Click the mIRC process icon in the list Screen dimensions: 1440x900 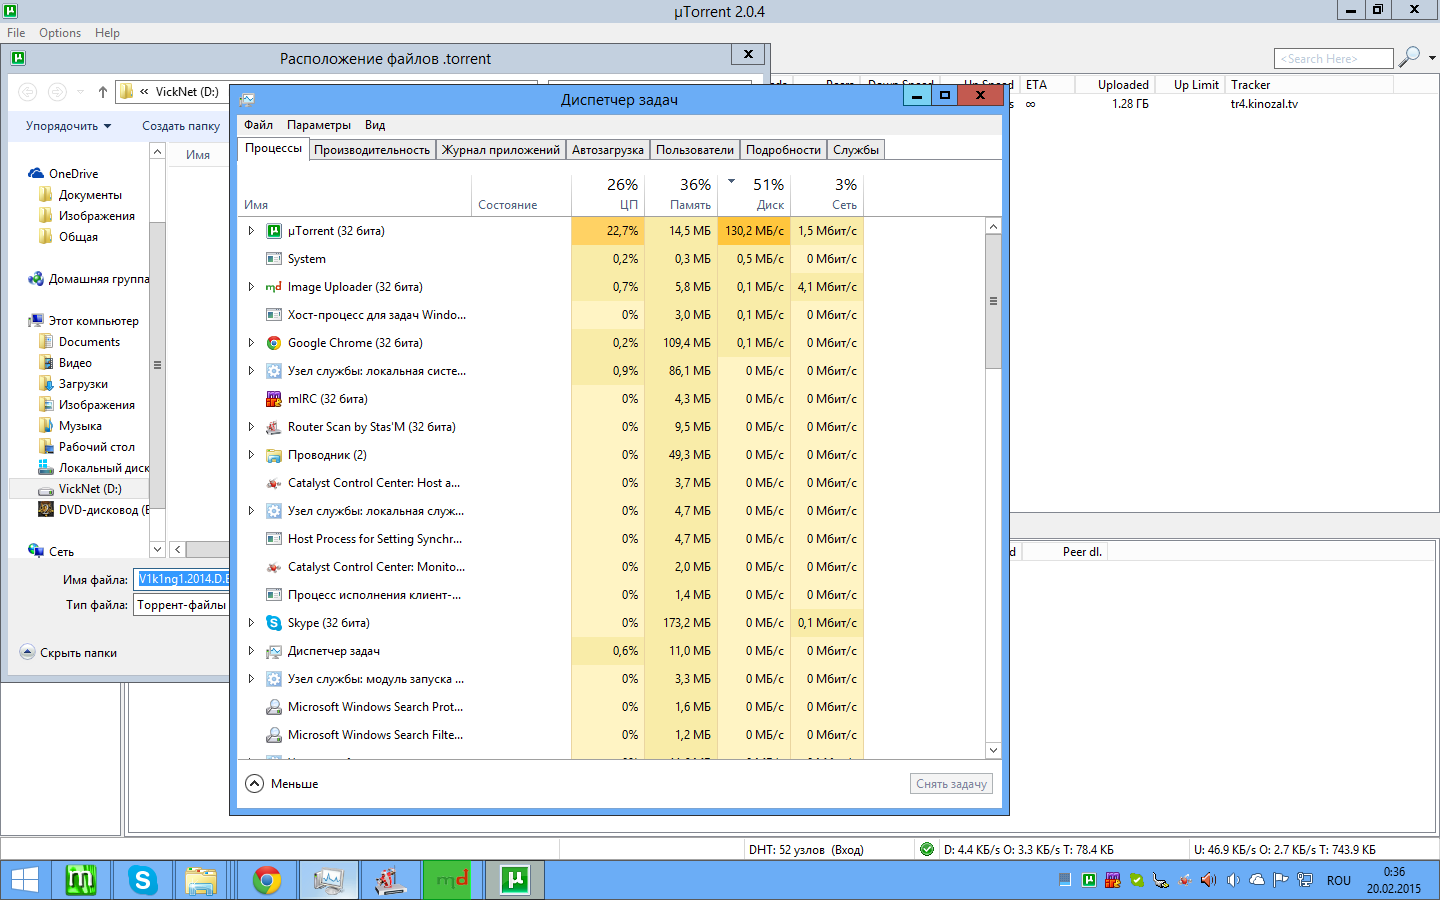[x=274, y=399]
